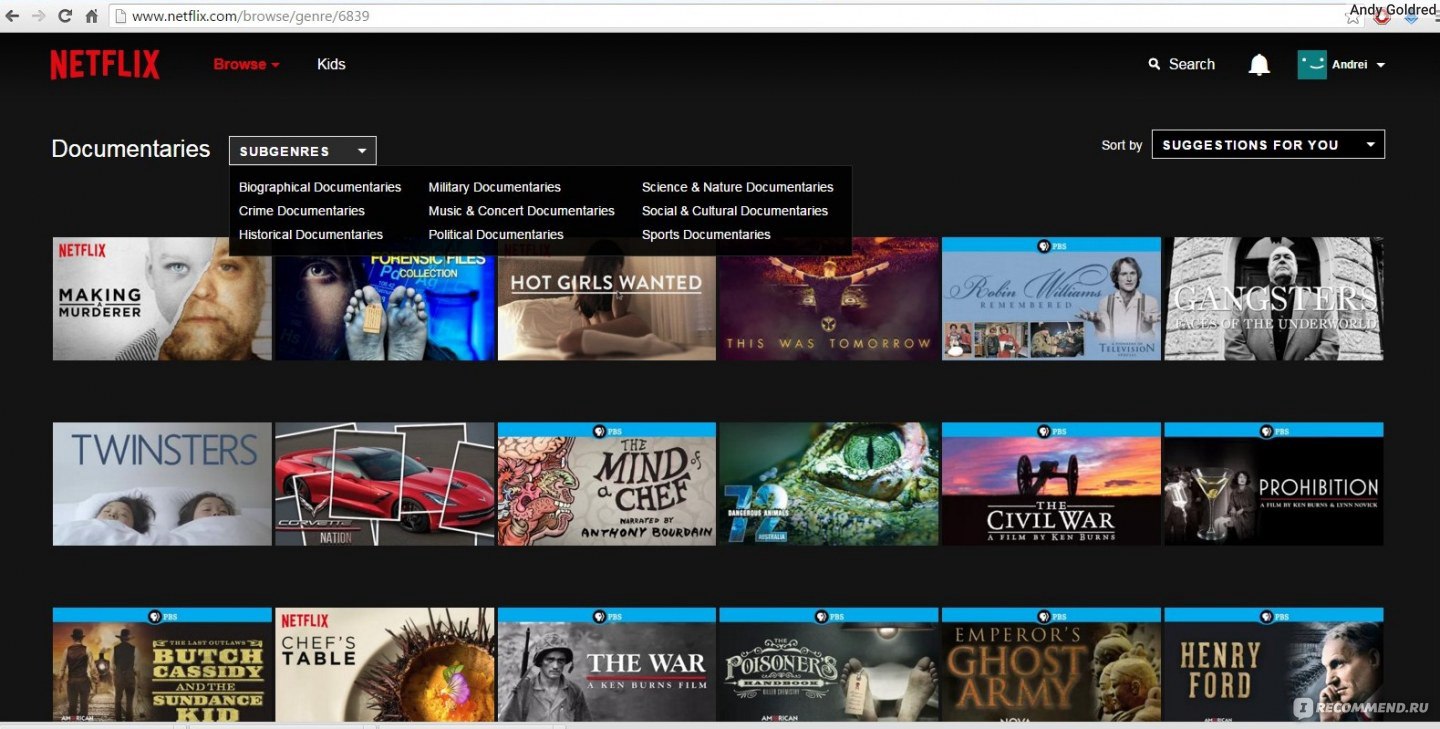This screenshot has height=729, width=1440.
Task: Open the Browse dropdown menu
Action: point(246,64)
